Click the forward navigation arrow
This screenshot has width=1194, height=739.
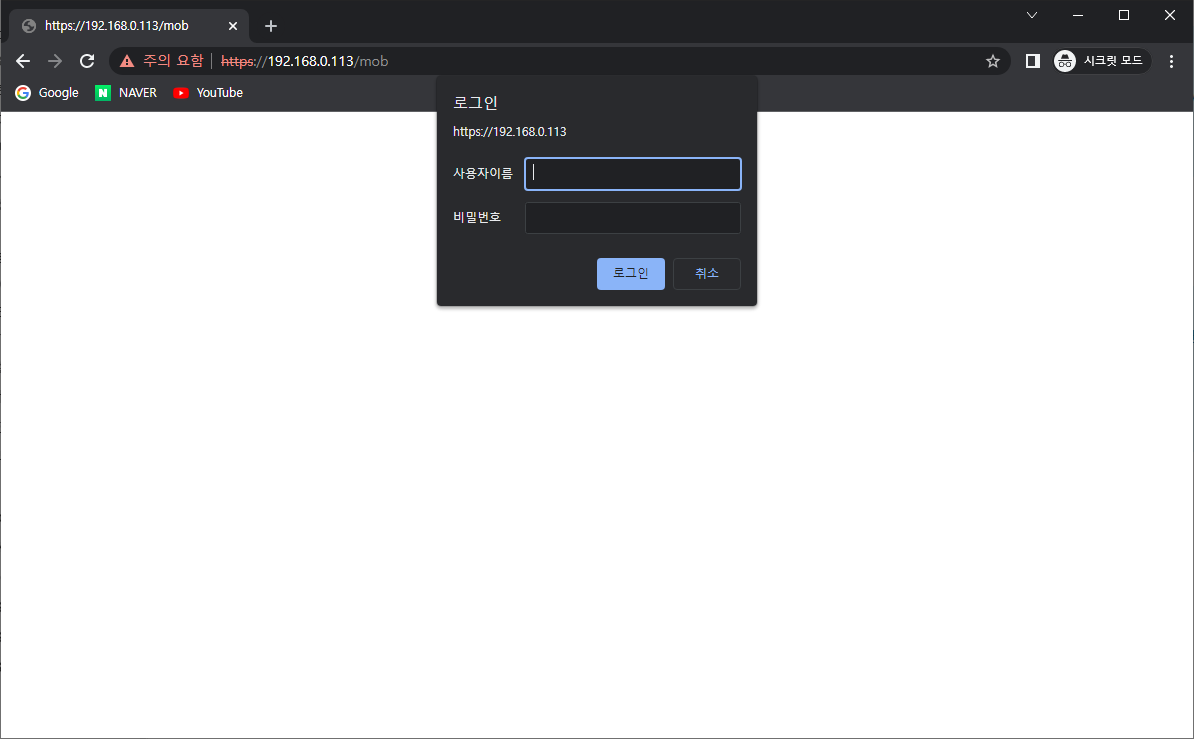[x=55, y=61]
